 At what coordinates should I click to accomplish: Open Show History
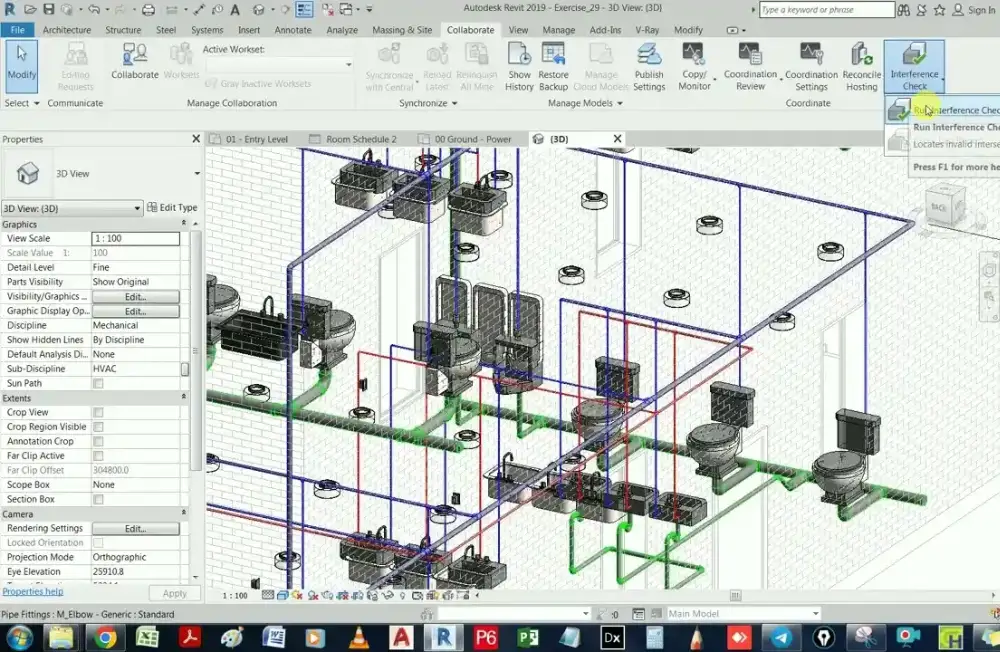click(x=519, y=67)
